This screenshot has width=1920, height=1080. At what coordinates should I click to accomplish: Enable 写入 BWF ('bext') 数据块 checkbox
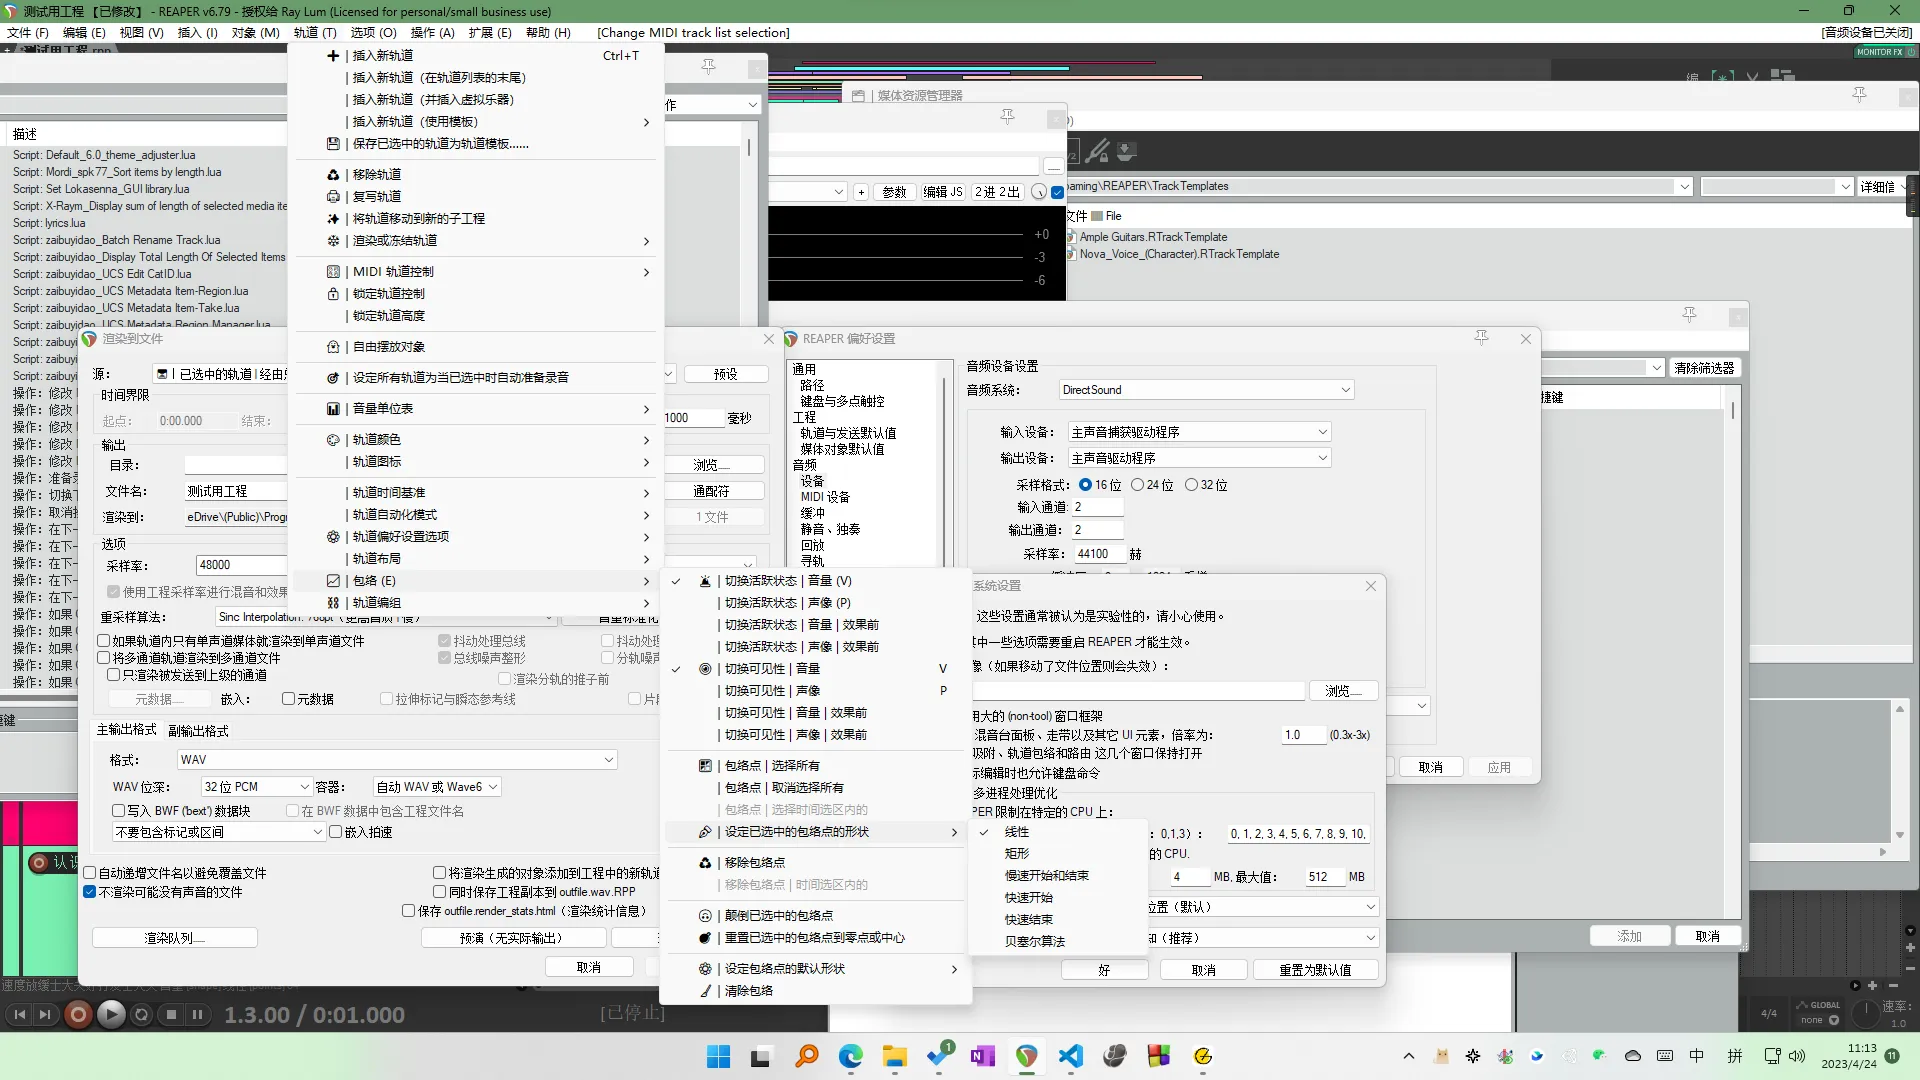(x=119, y=811)
